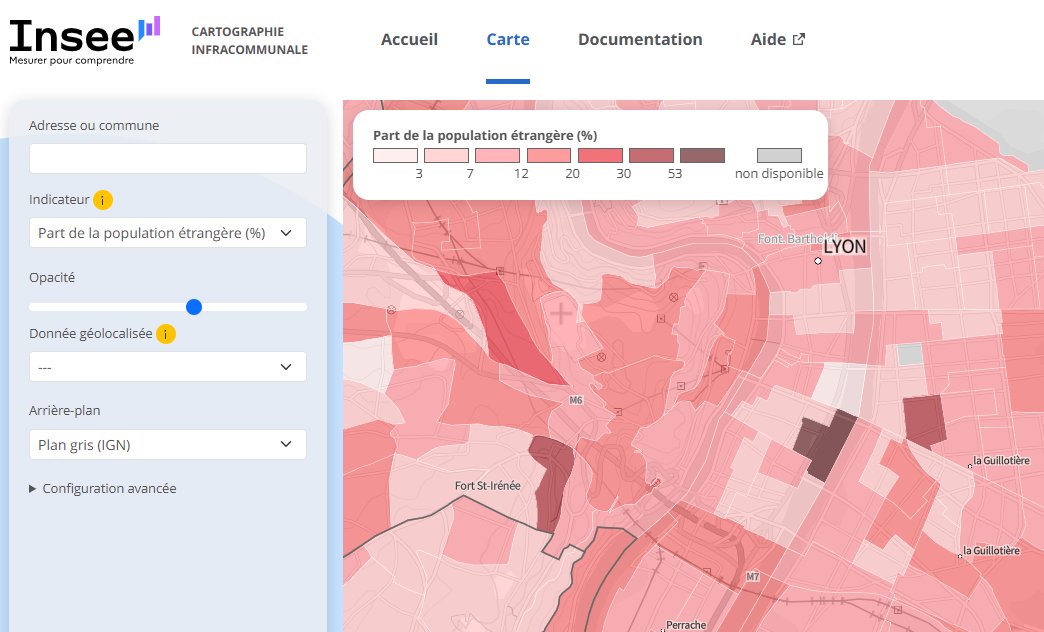Open the Documentation tab
The height and width of the screenshot is (632, 1044).
[640, 39]
